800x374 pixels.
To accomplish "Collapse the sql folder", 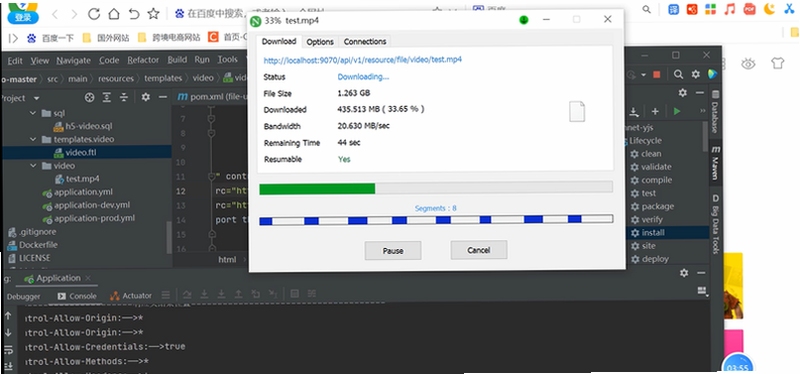I will click(x=33, y=113).
